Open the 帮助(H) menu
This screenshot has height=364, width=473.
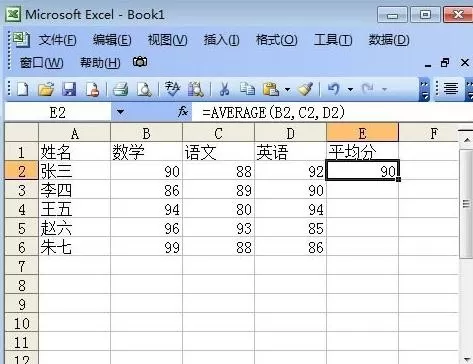tap(100, 63)
